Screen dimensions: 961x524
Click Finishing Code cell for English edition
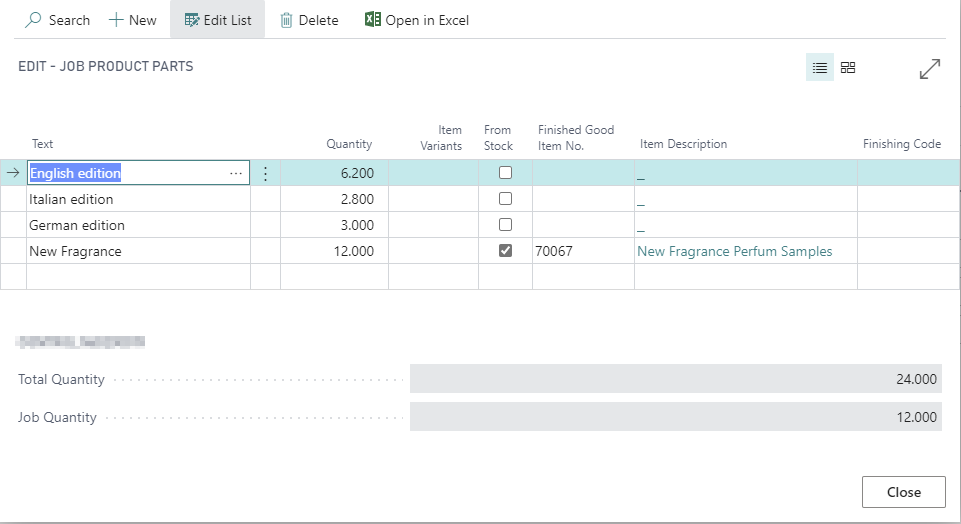908,173
